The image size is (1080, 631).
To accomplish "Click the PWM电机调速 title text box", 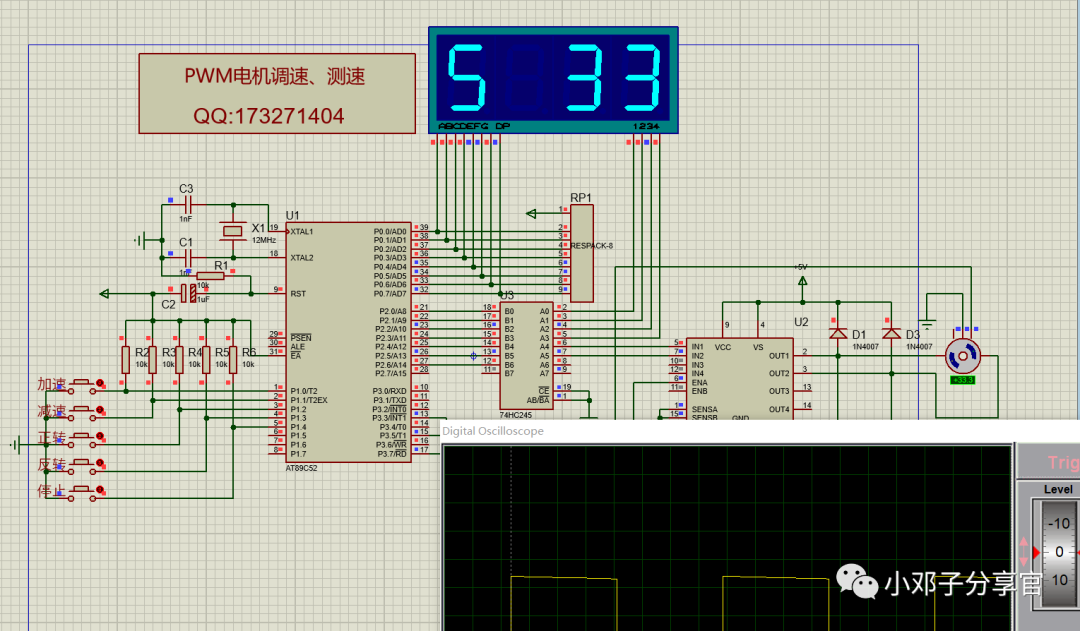I will pyautogui.click(x=276, y=94).
